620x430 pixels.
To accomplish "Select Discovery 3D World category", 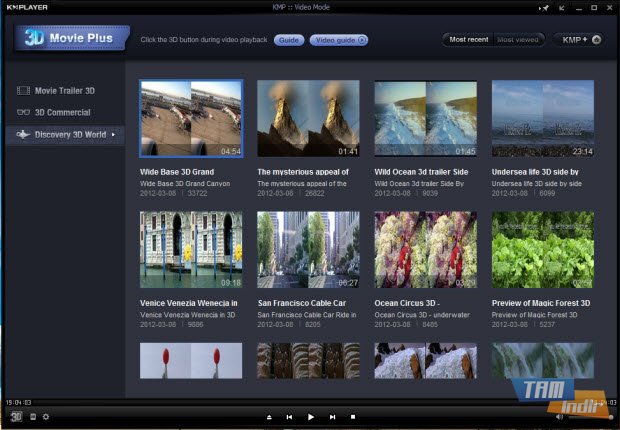I will pyautogui.click(x=65, y=134).
